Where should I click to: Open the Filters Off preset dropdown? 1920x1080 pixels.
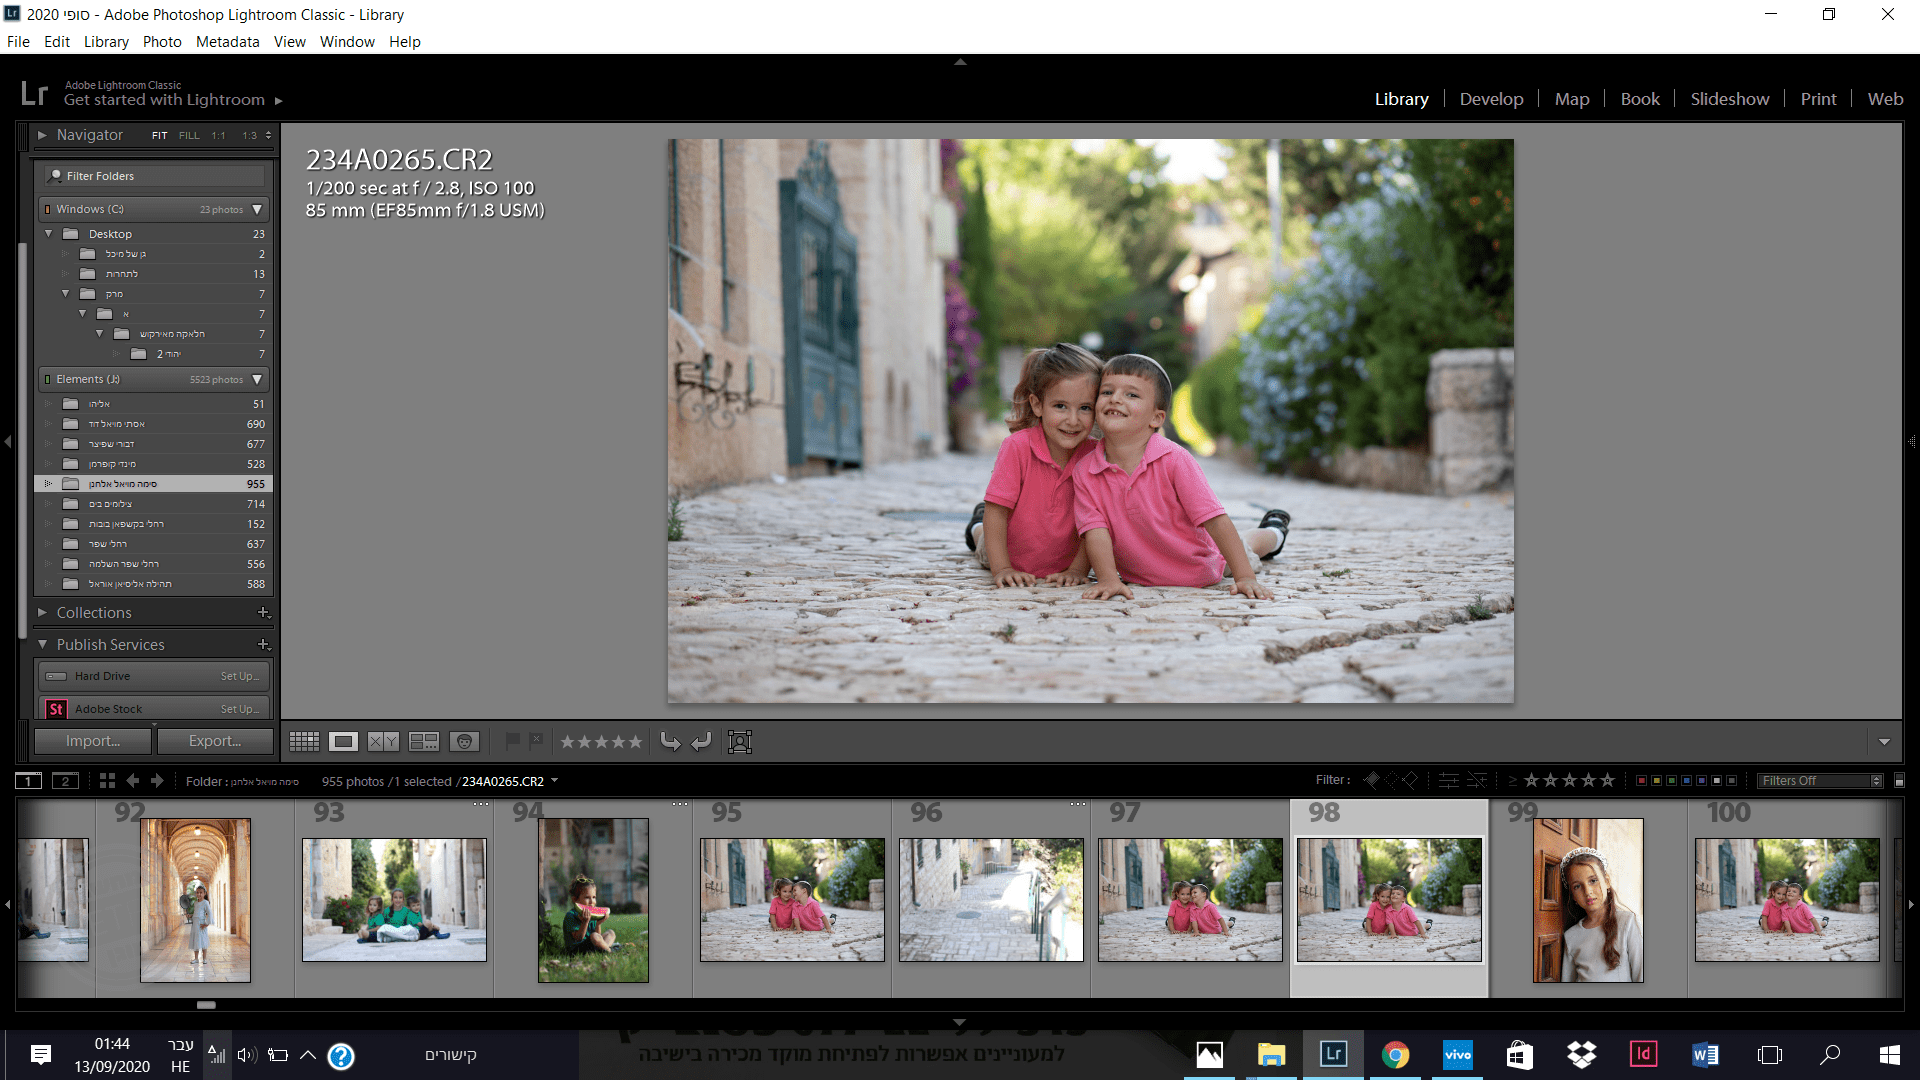(x=1820, y=781)
